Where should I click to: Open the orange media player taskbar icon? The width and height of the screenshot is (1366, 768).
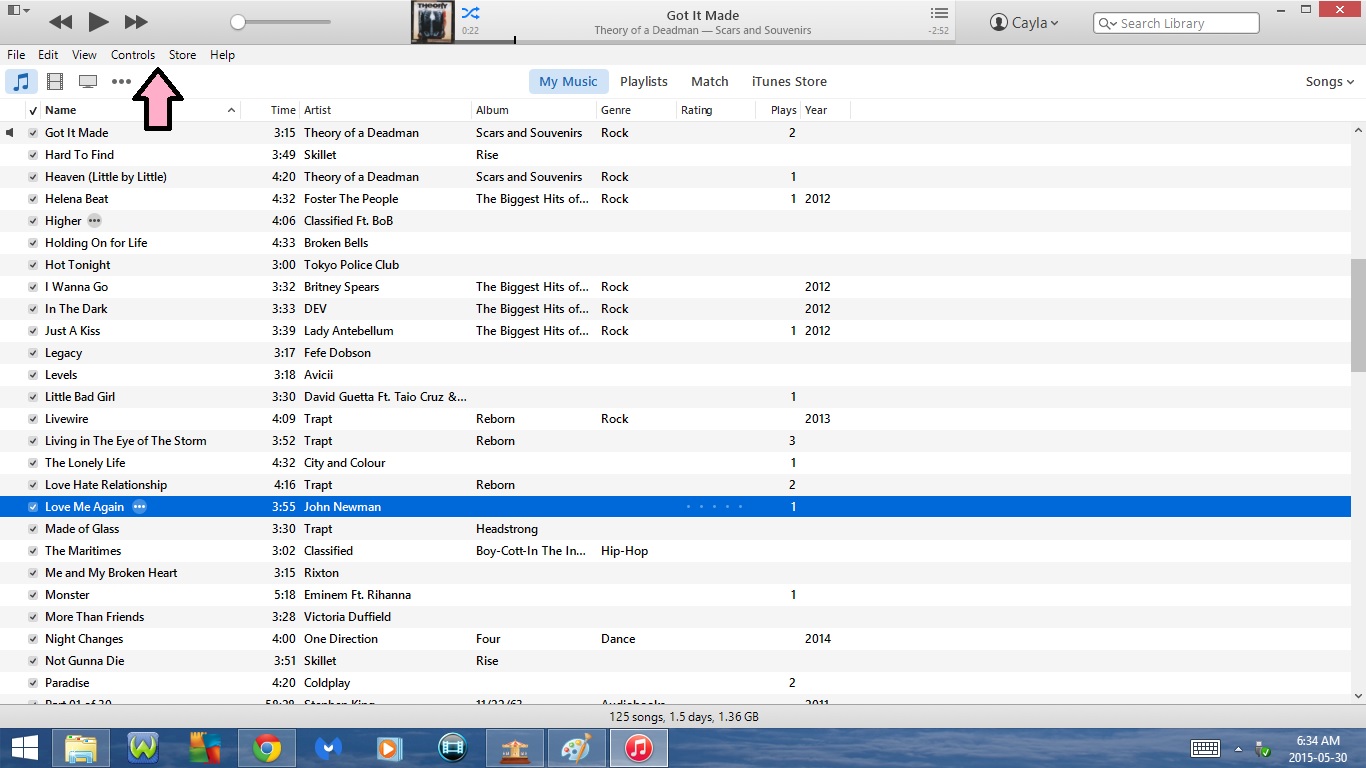[391, 748]
